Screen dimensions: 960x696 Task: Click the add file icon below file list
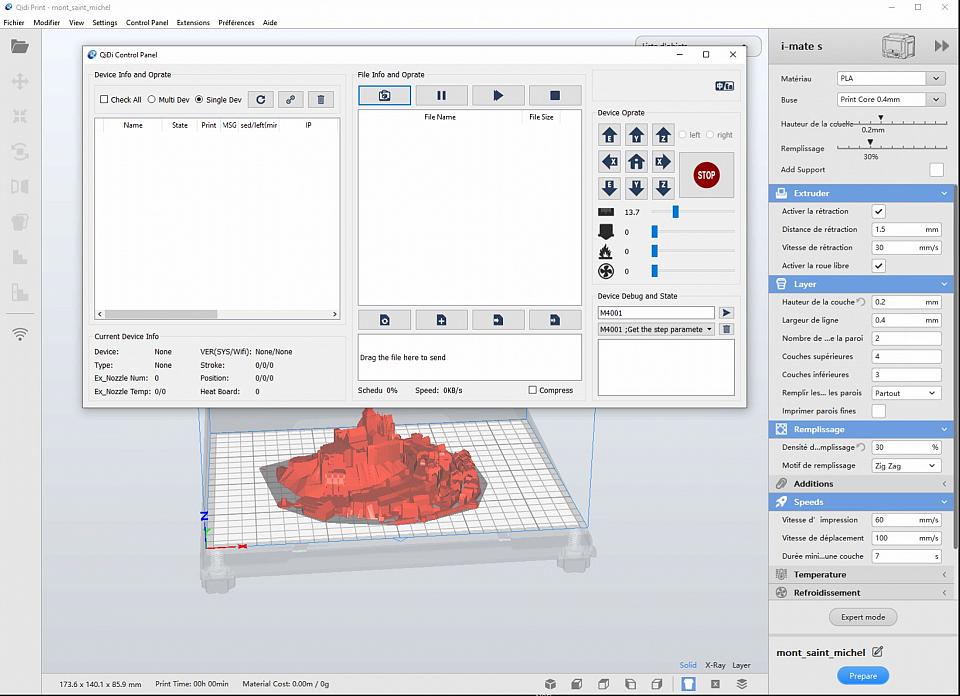[441, 320]
